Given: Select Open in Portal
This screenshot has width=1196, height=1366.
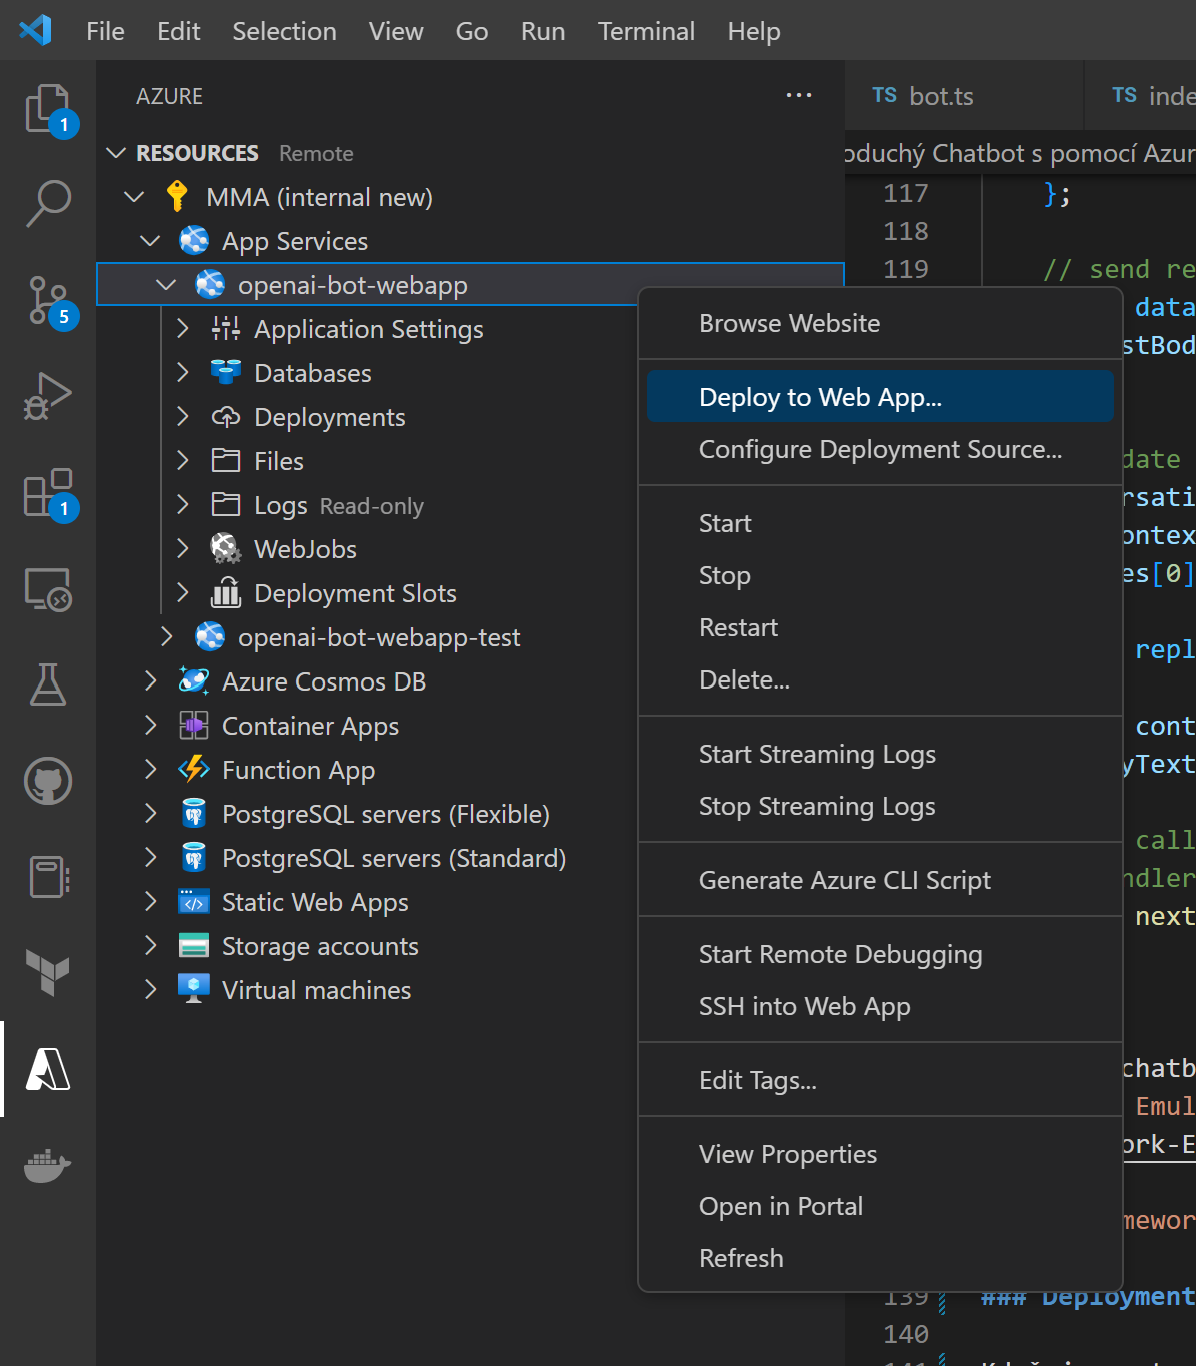Looking at the screenshot, I should [880, 1206].
